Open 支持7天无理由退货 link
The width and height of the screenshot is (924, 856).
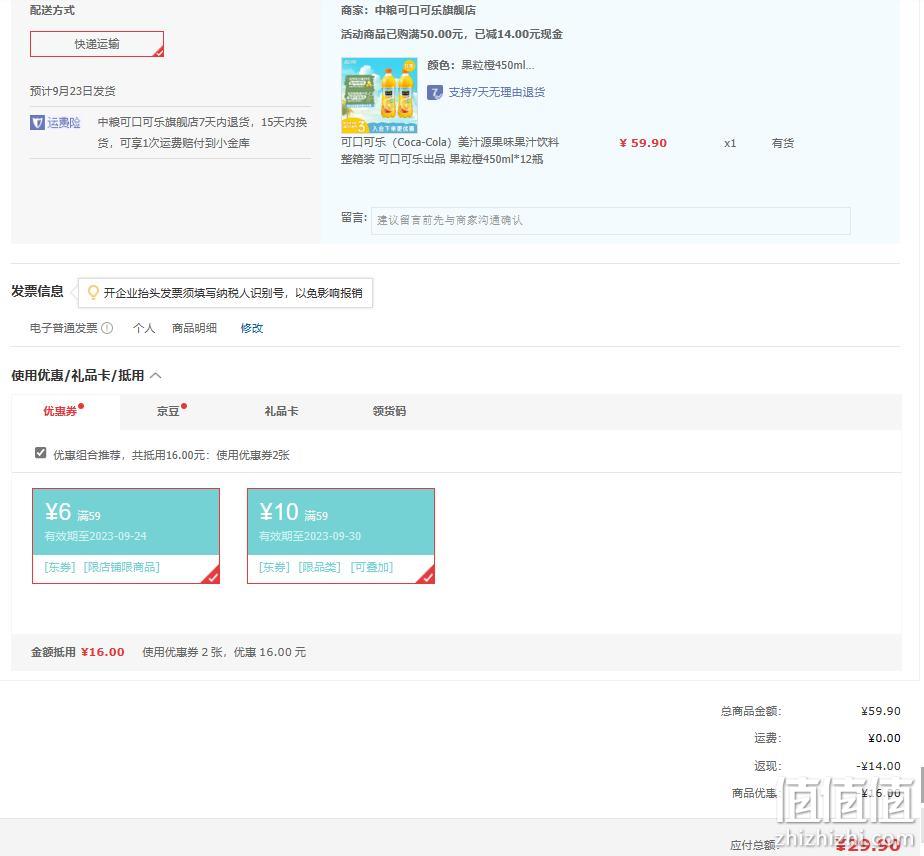point(497,92)
